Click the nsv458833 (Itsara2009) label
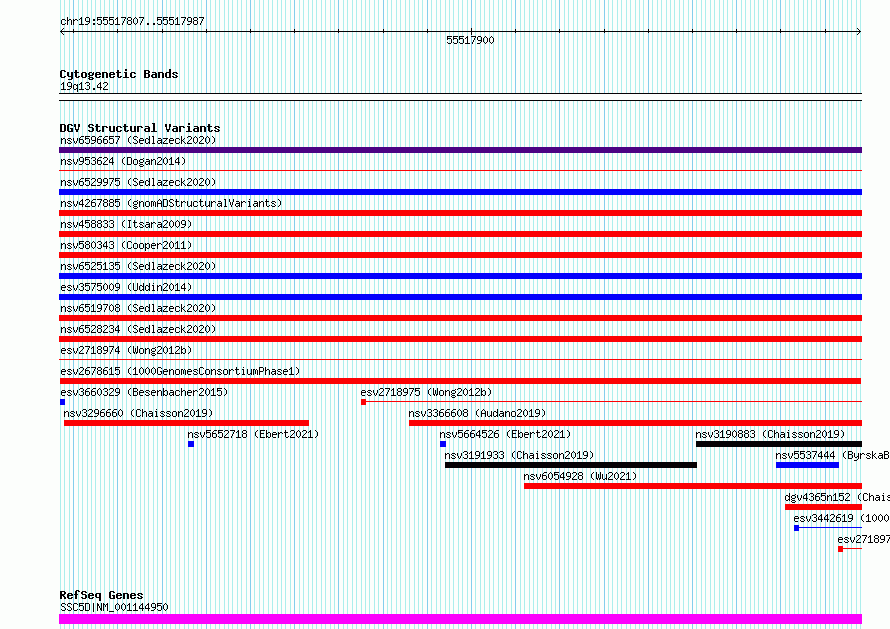Viewport: 890px width, 629px height. [126, 224]
